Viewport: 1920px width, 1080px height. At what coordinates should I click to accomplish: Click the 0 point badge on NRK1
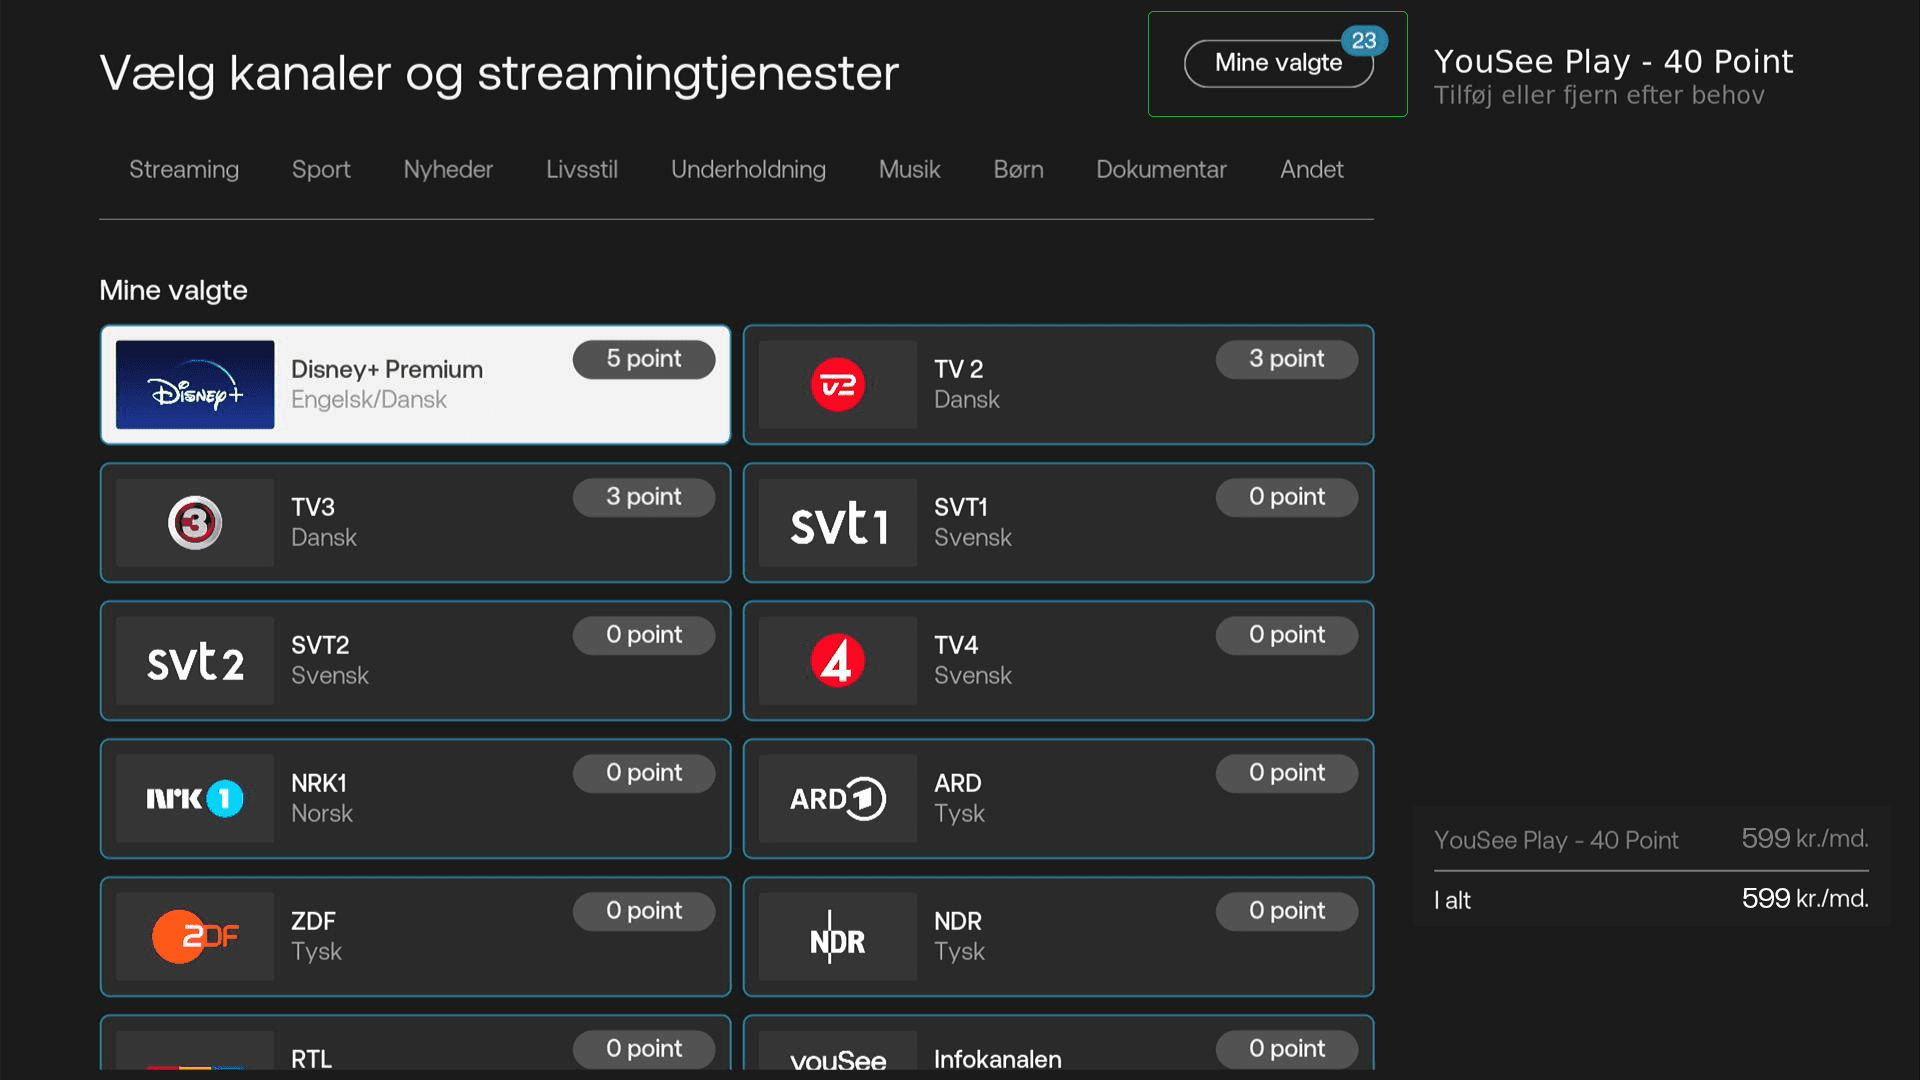pos(644,773)
